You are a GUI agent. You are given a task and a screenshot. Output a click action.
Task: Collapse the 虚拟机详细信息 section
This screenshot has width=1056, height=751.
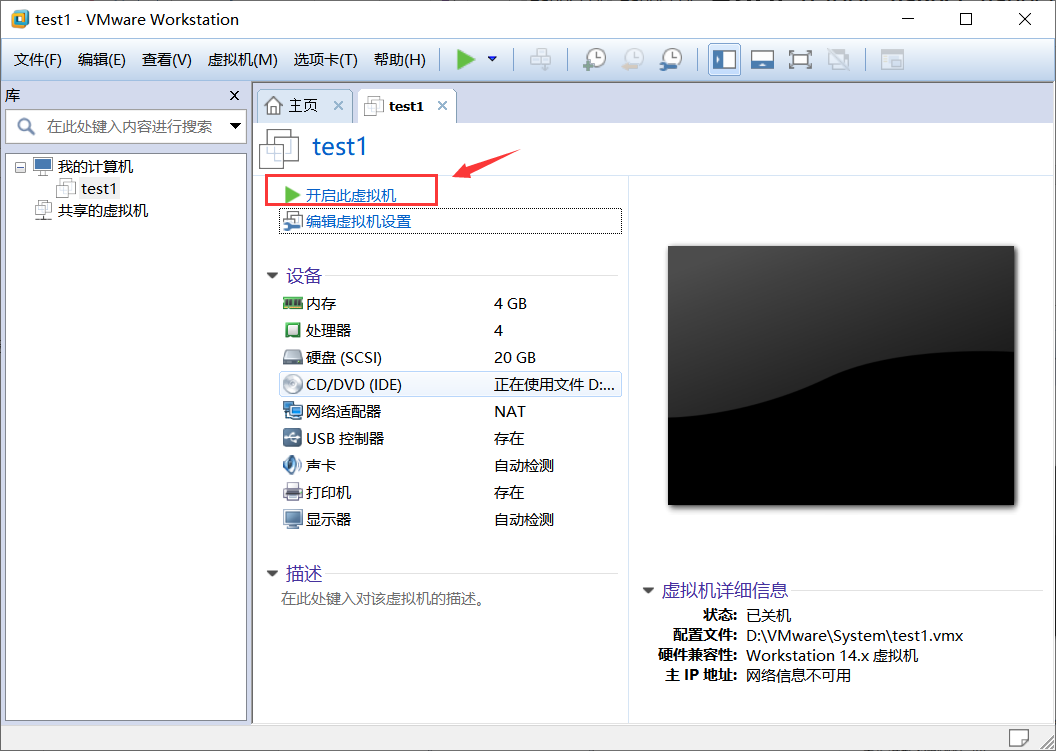[x=649, y=591]
